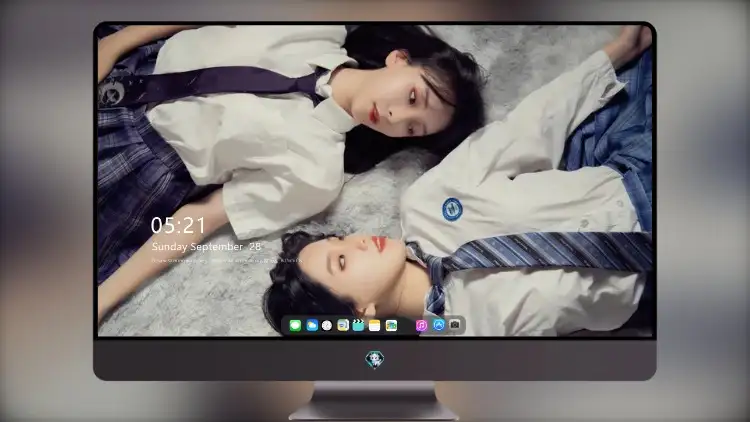Screen dimensions: 750x422
Task: Open the yellow-framed document app in dock
Action: (x=343, y=326)
